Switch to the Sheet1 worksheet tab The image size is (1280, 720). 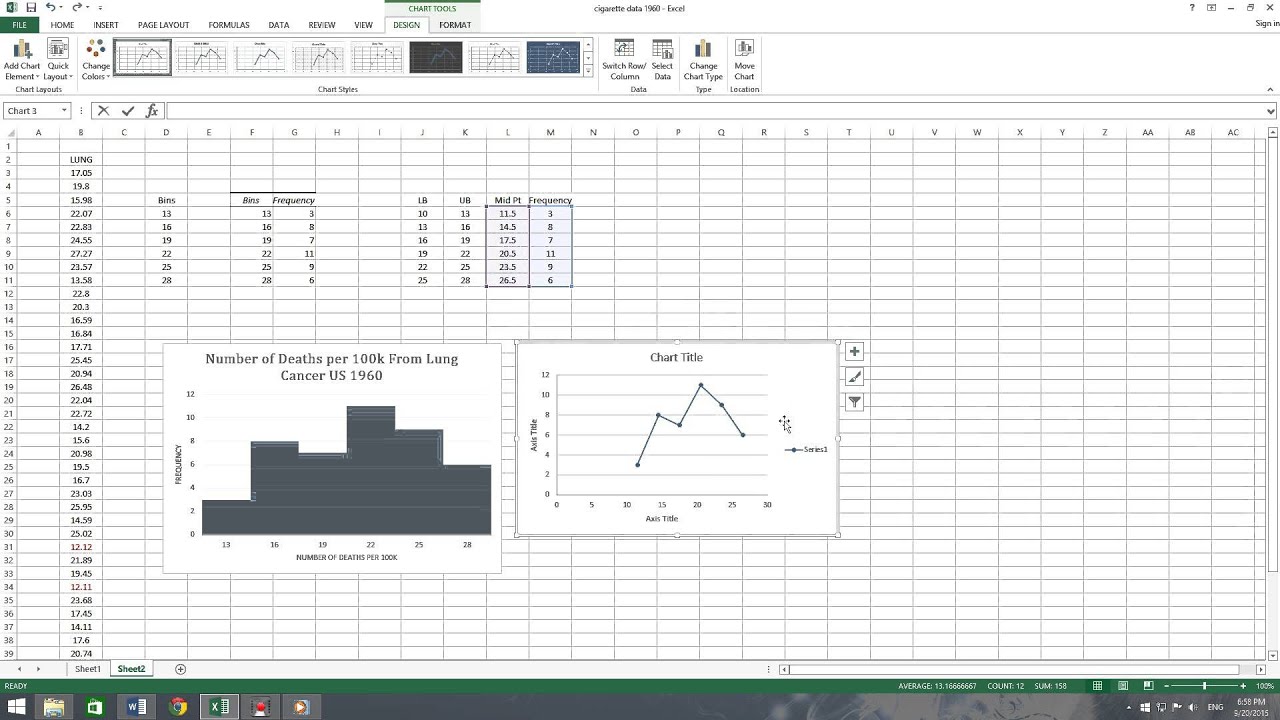pyautogui.click(x=88, y=669)
